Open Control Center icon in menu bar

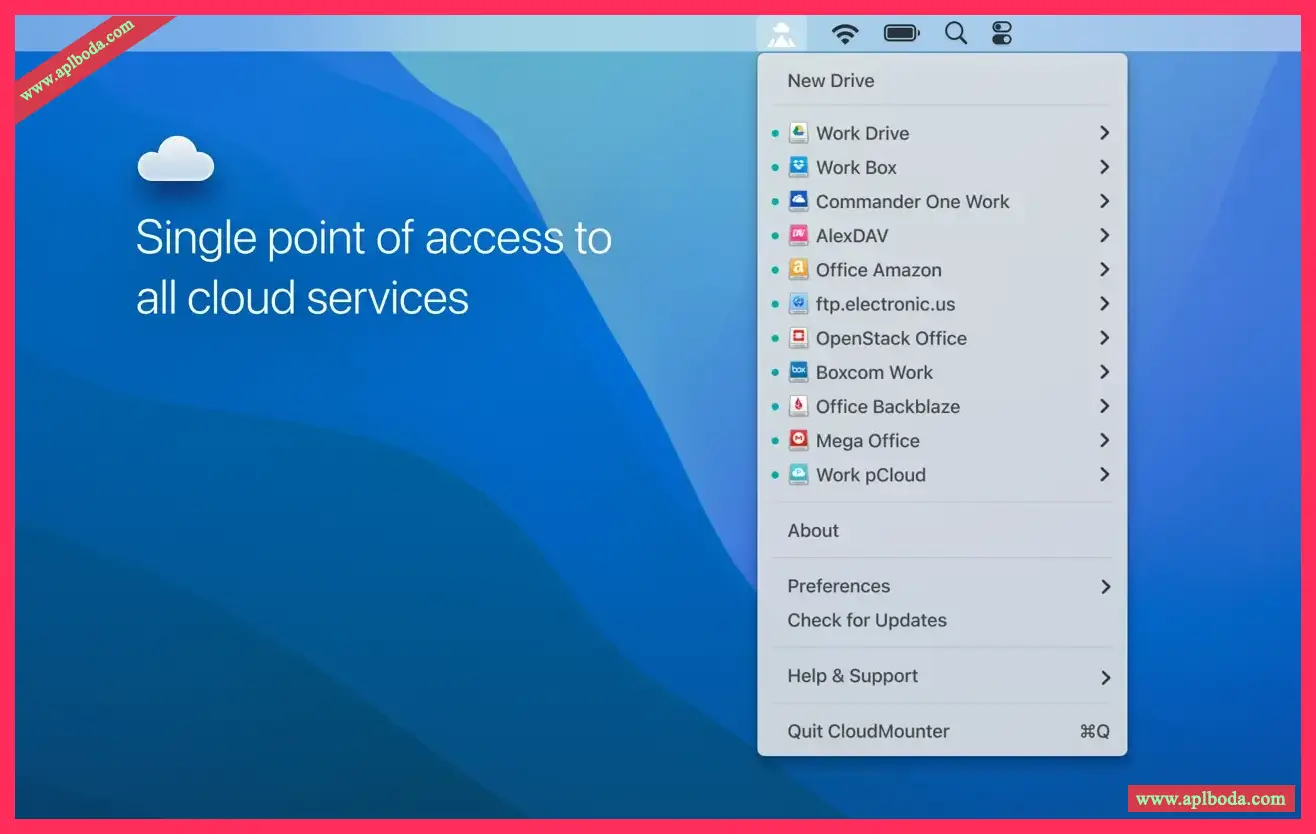click(x=1002, y=34)
